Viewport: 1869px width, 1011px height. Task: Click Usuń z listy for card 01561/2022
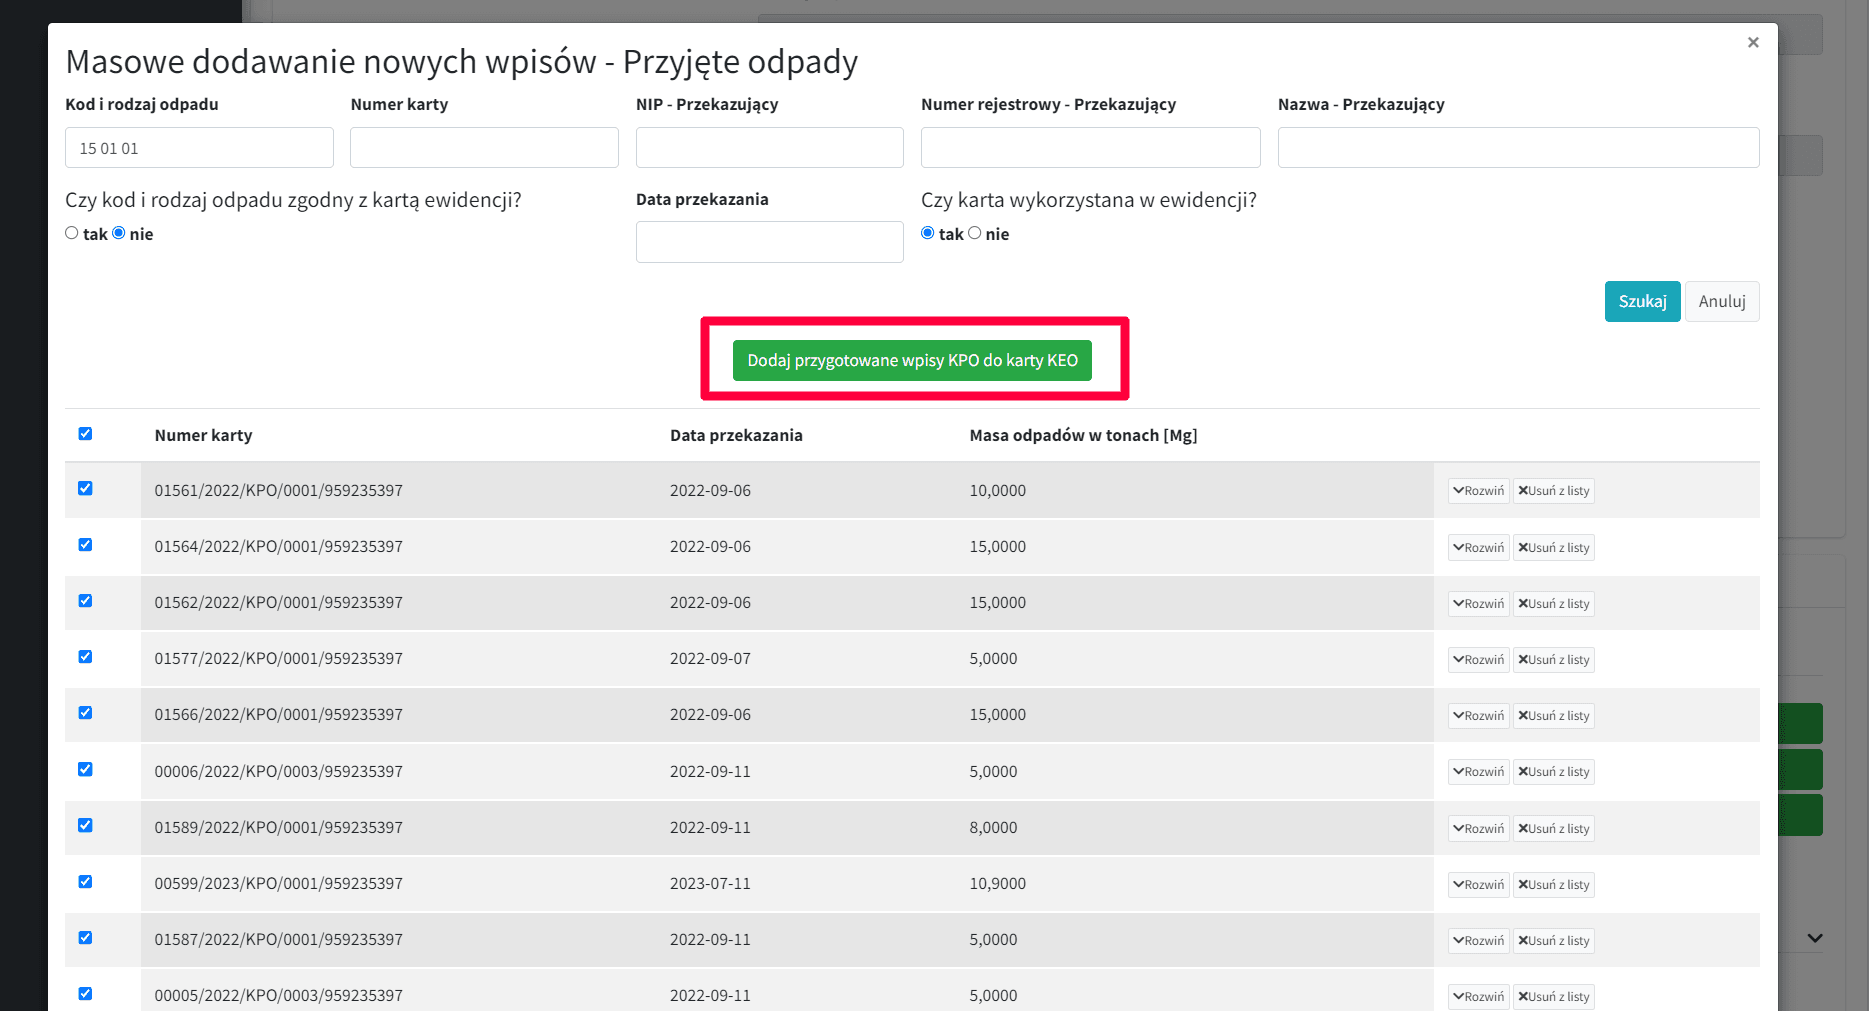[x=1553, y=491]
